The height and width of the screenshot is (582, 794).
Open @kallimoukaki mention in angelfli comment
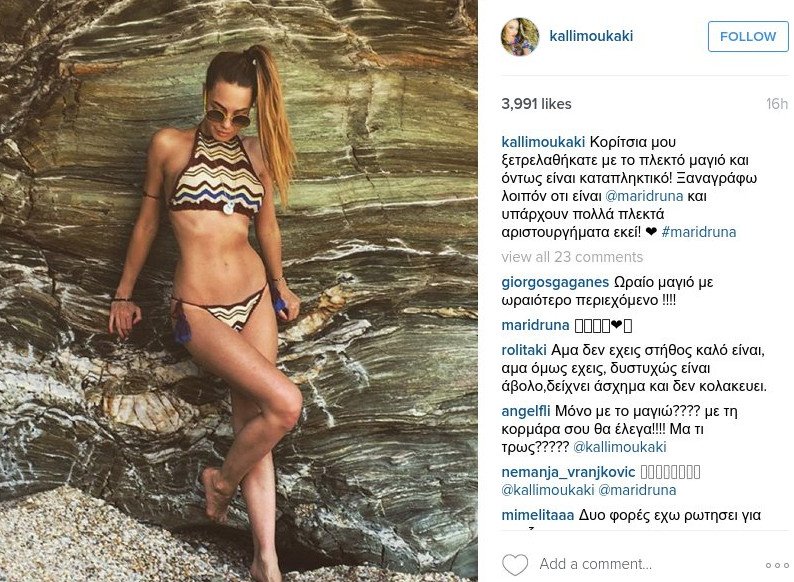click(620, 447)
